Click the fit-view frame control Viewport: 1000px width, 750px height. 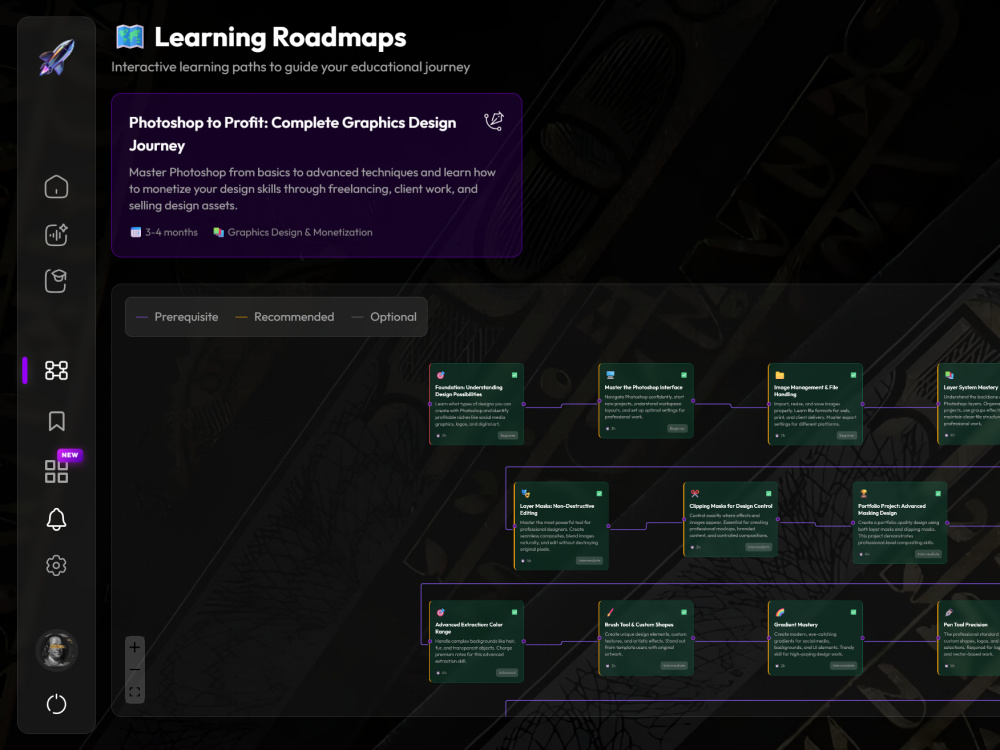tap(135, 692)
